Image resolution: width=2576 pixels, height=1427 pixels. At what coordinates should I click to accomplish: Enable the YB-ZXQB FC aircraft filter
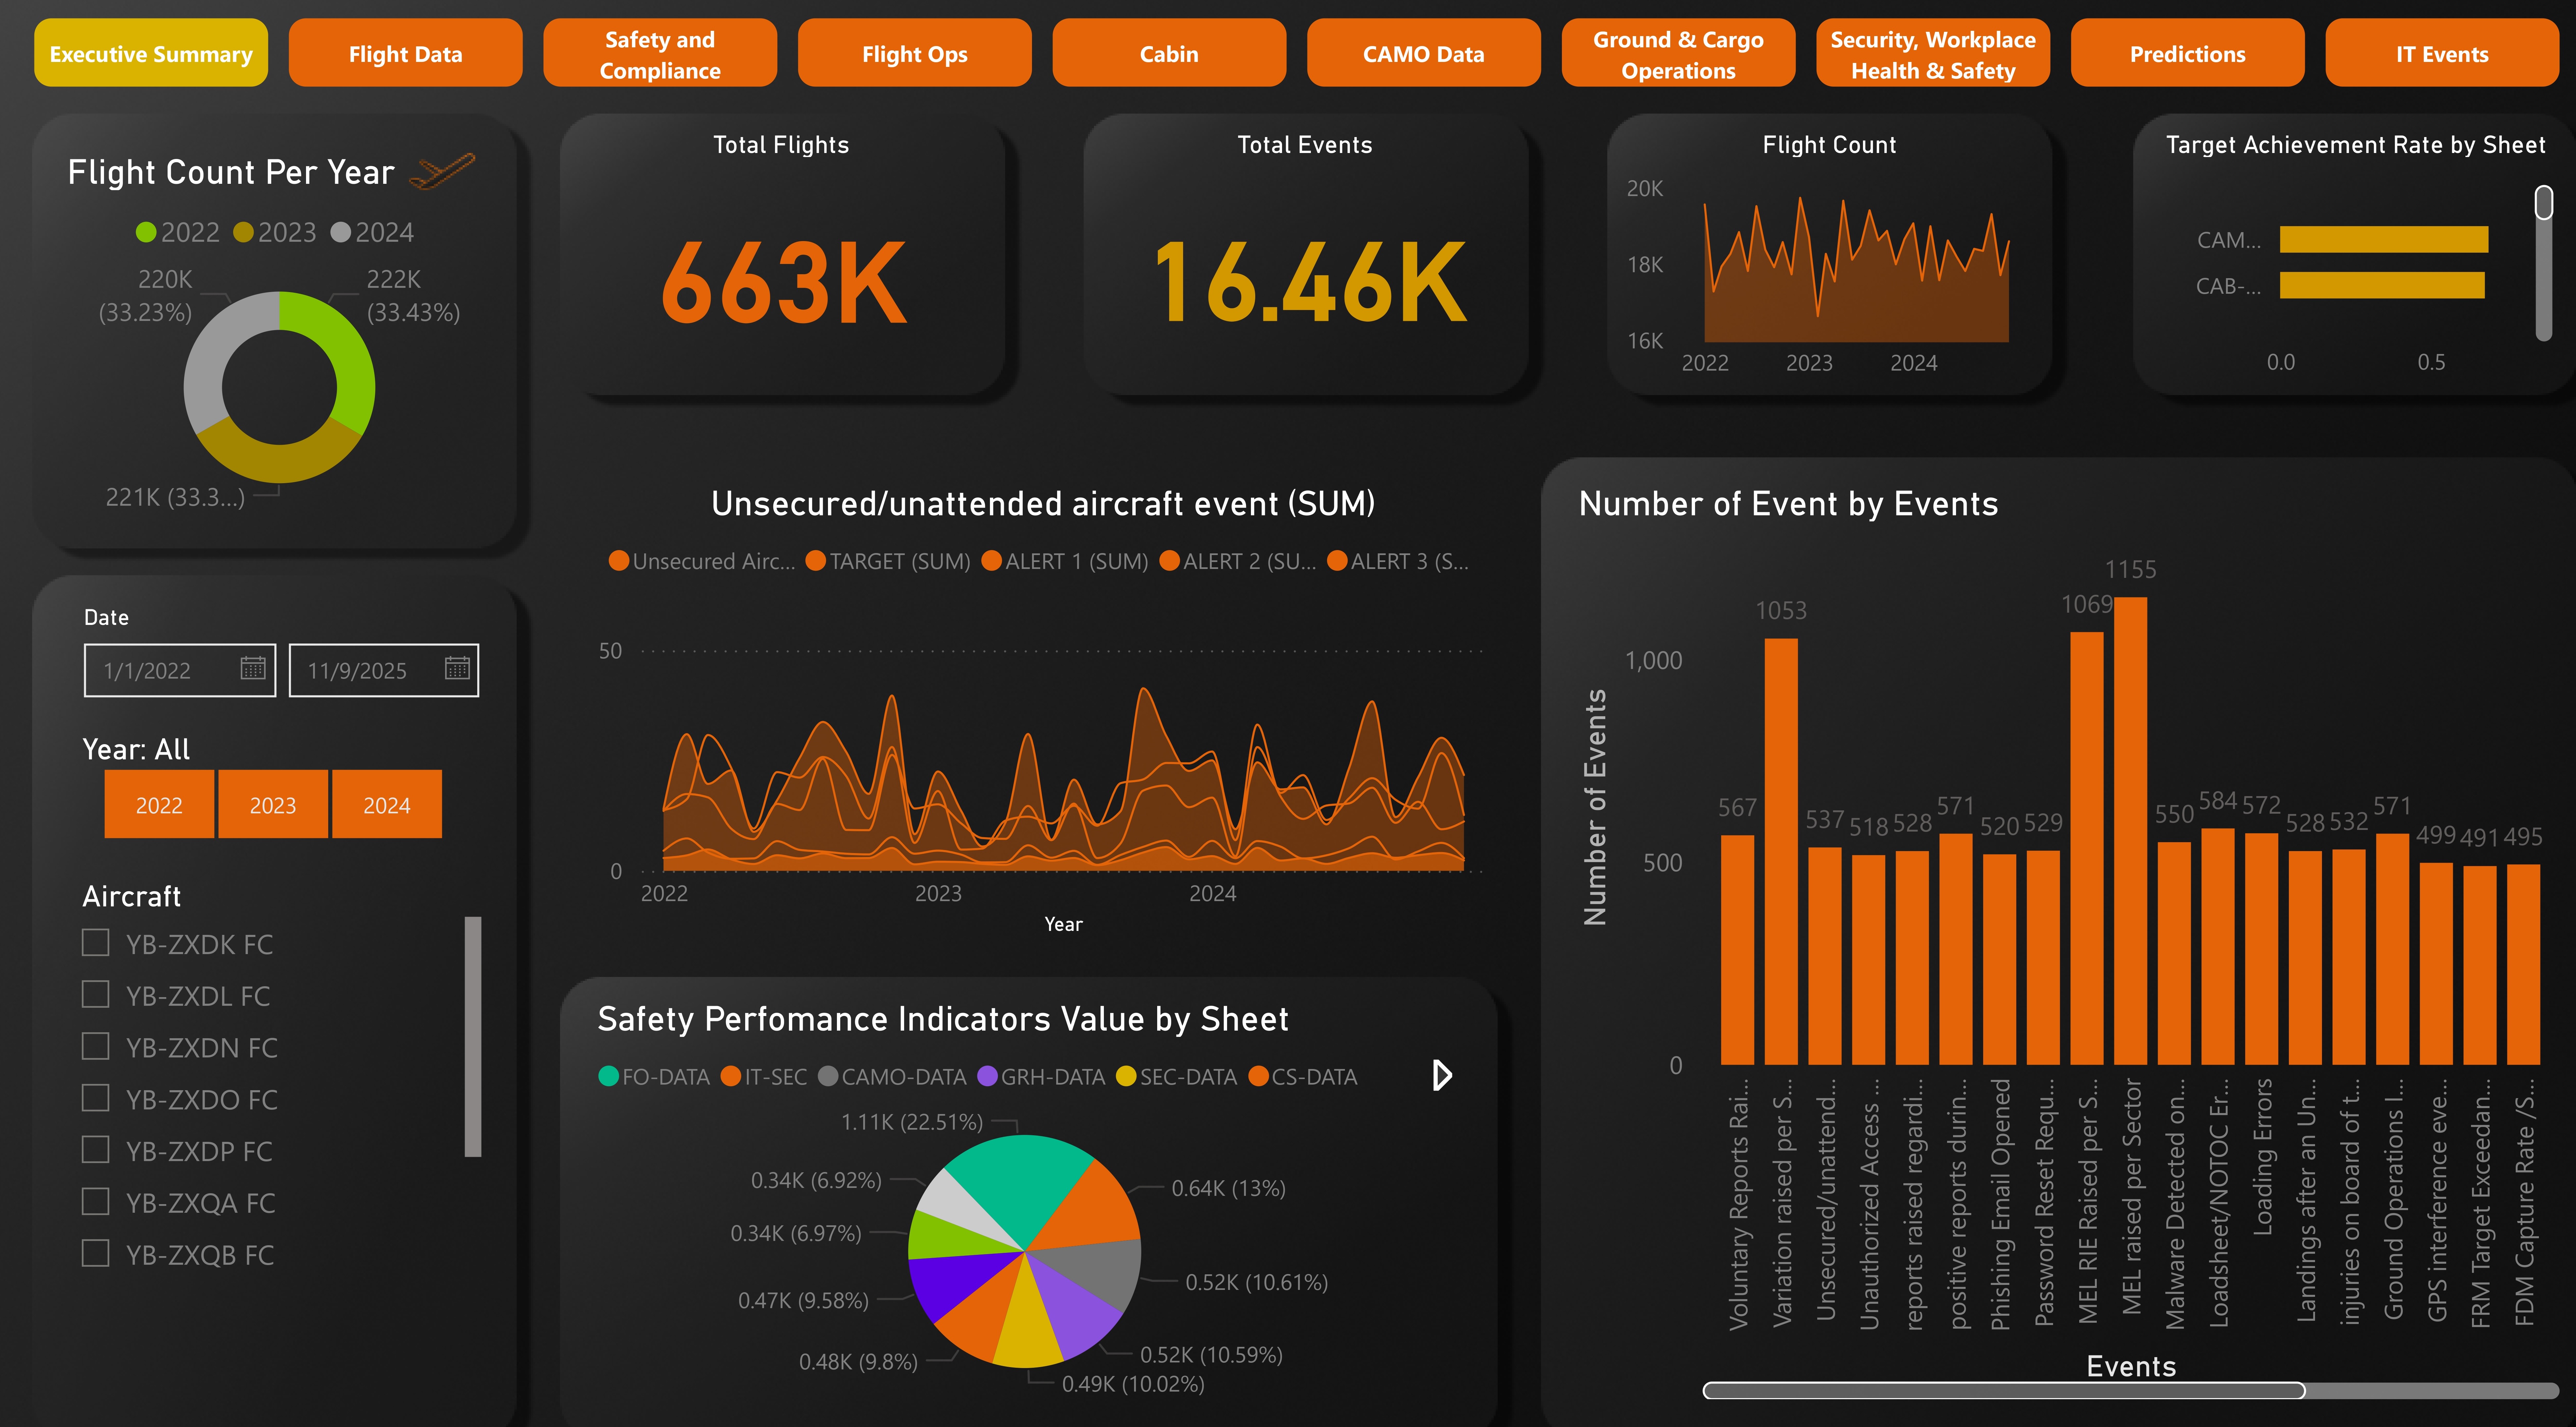point(96,1254)
